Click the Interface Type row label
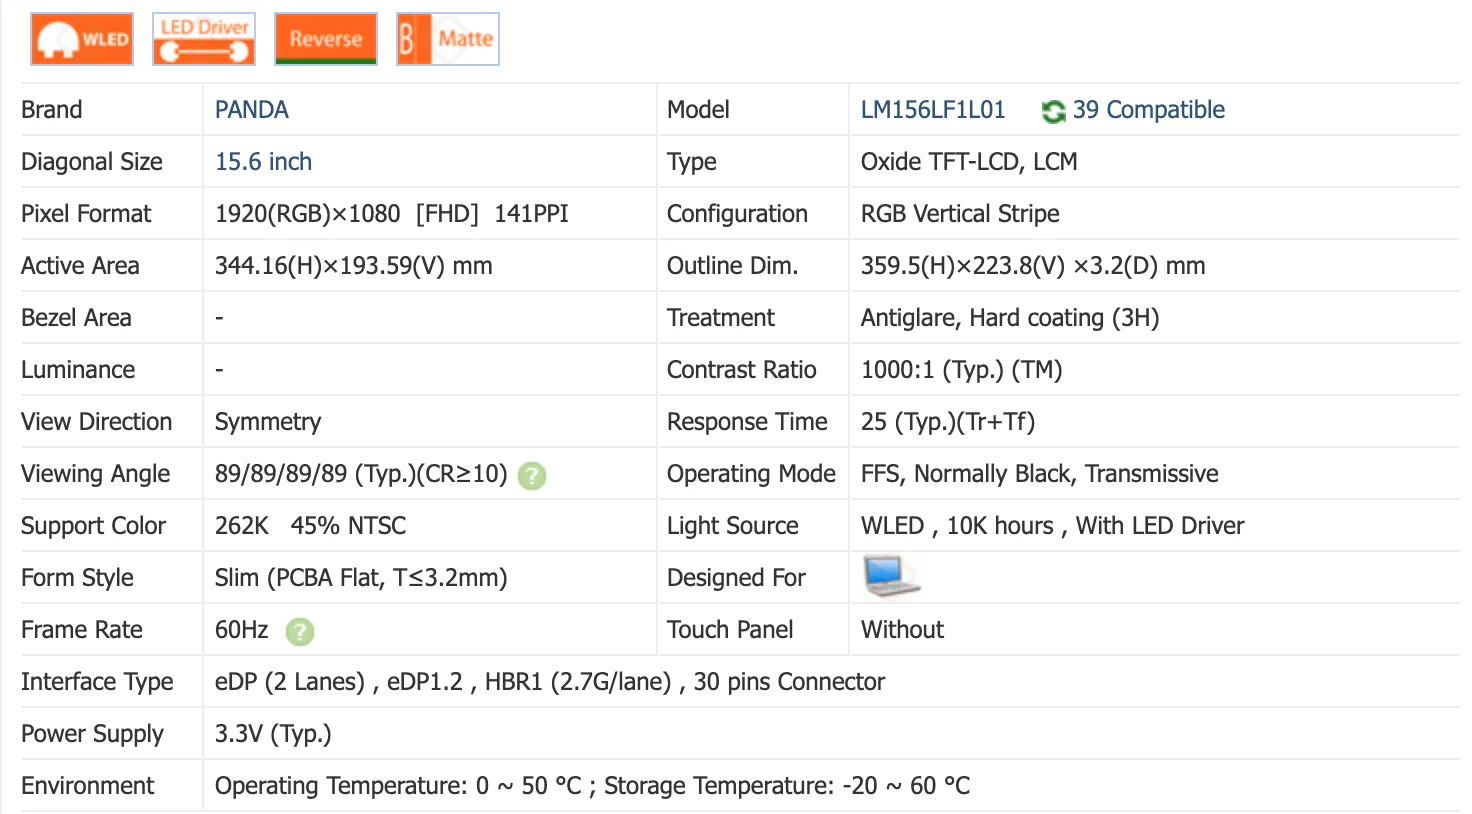 [x=97, y=682]
